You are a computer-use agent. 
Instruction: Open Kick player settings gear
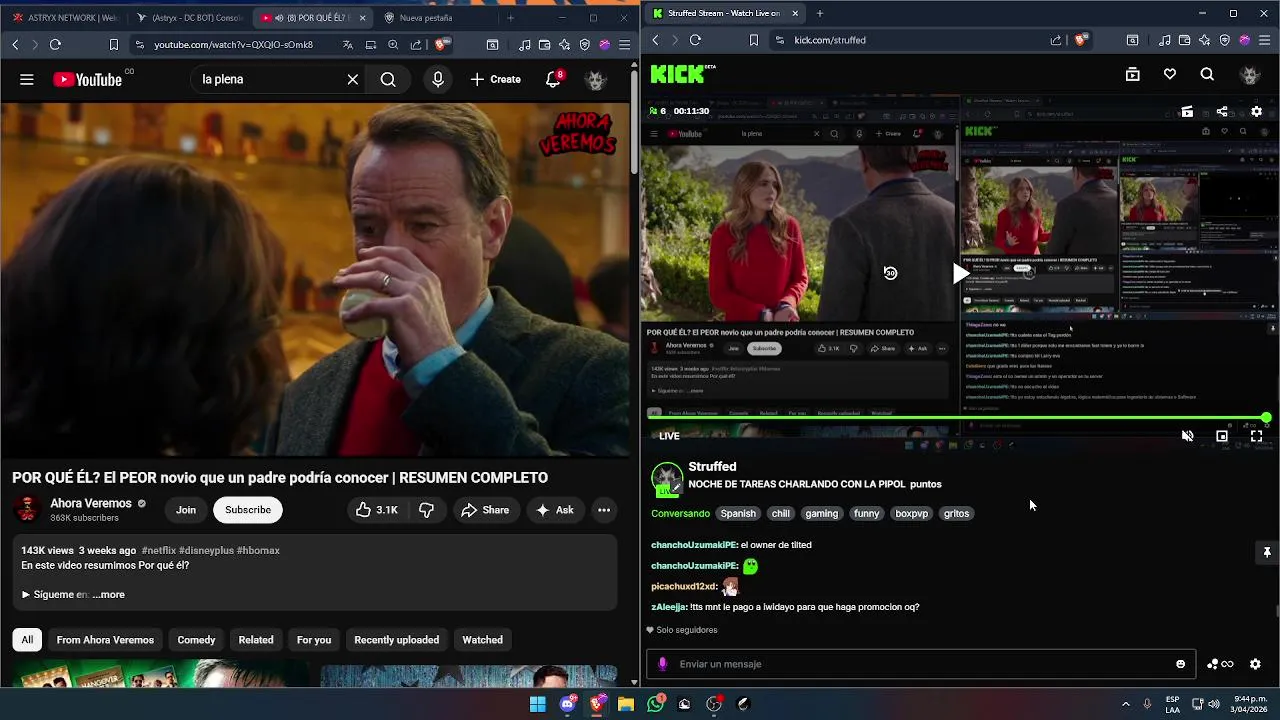1257,111
